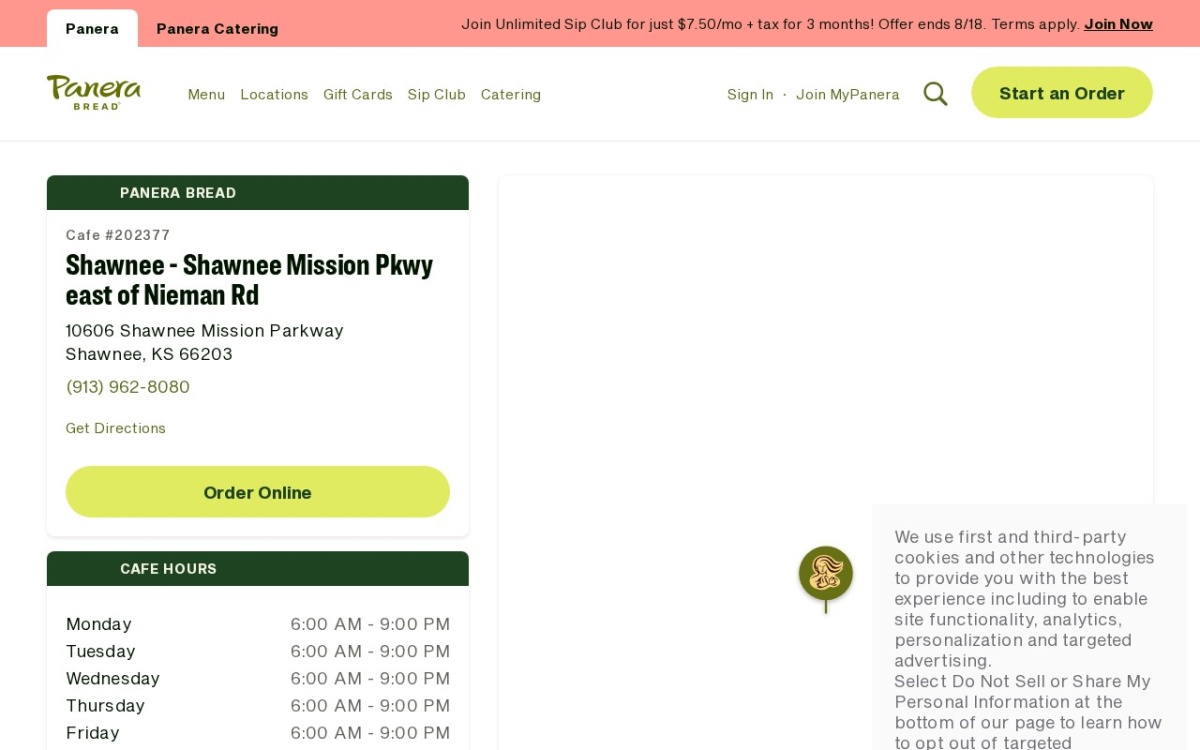The image size is (1200, 750).
Task: Click the Join Now banner link
Action: [1118, 24]
